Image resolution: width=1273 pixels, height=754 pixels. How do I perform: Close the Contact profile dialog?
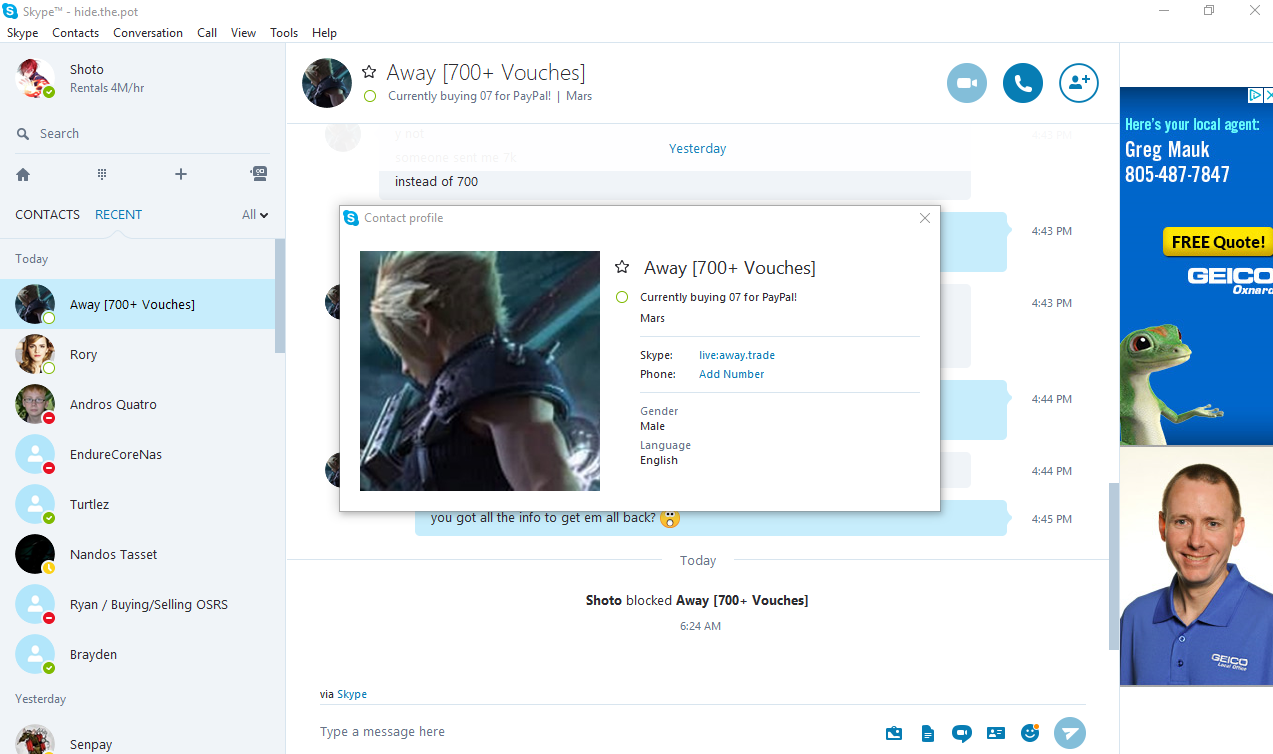[925, 218]
